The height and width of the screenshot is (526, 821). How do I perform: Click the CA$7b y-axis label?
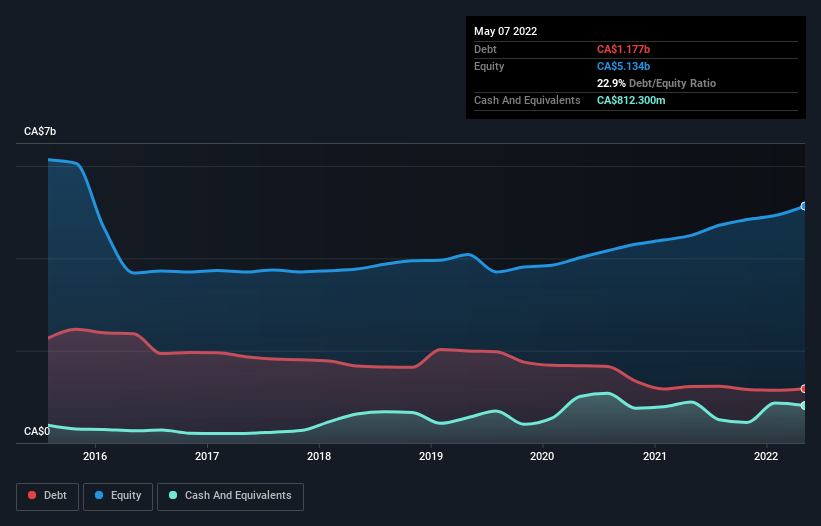click(40, 131)
